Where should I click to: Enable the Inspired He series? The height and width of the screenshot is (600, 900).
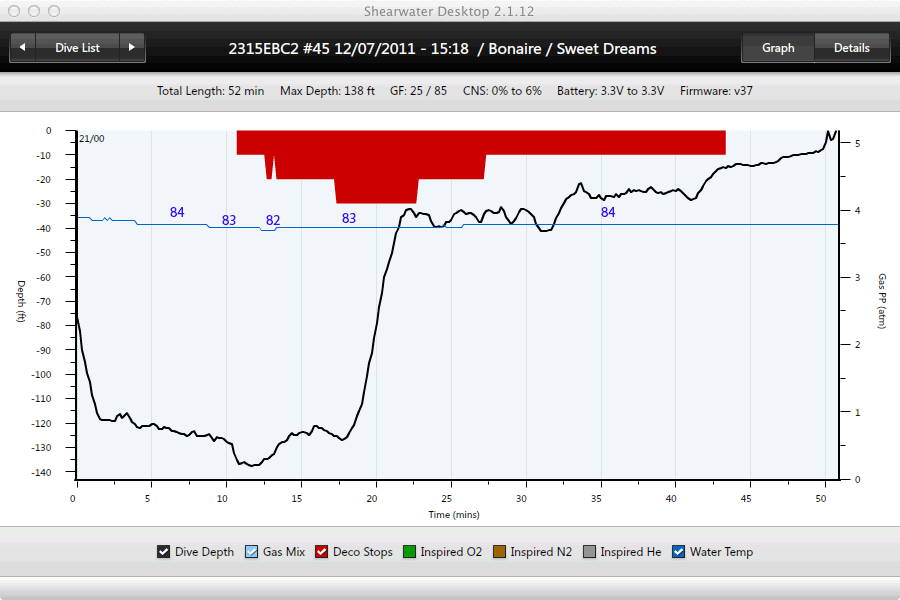590,552
